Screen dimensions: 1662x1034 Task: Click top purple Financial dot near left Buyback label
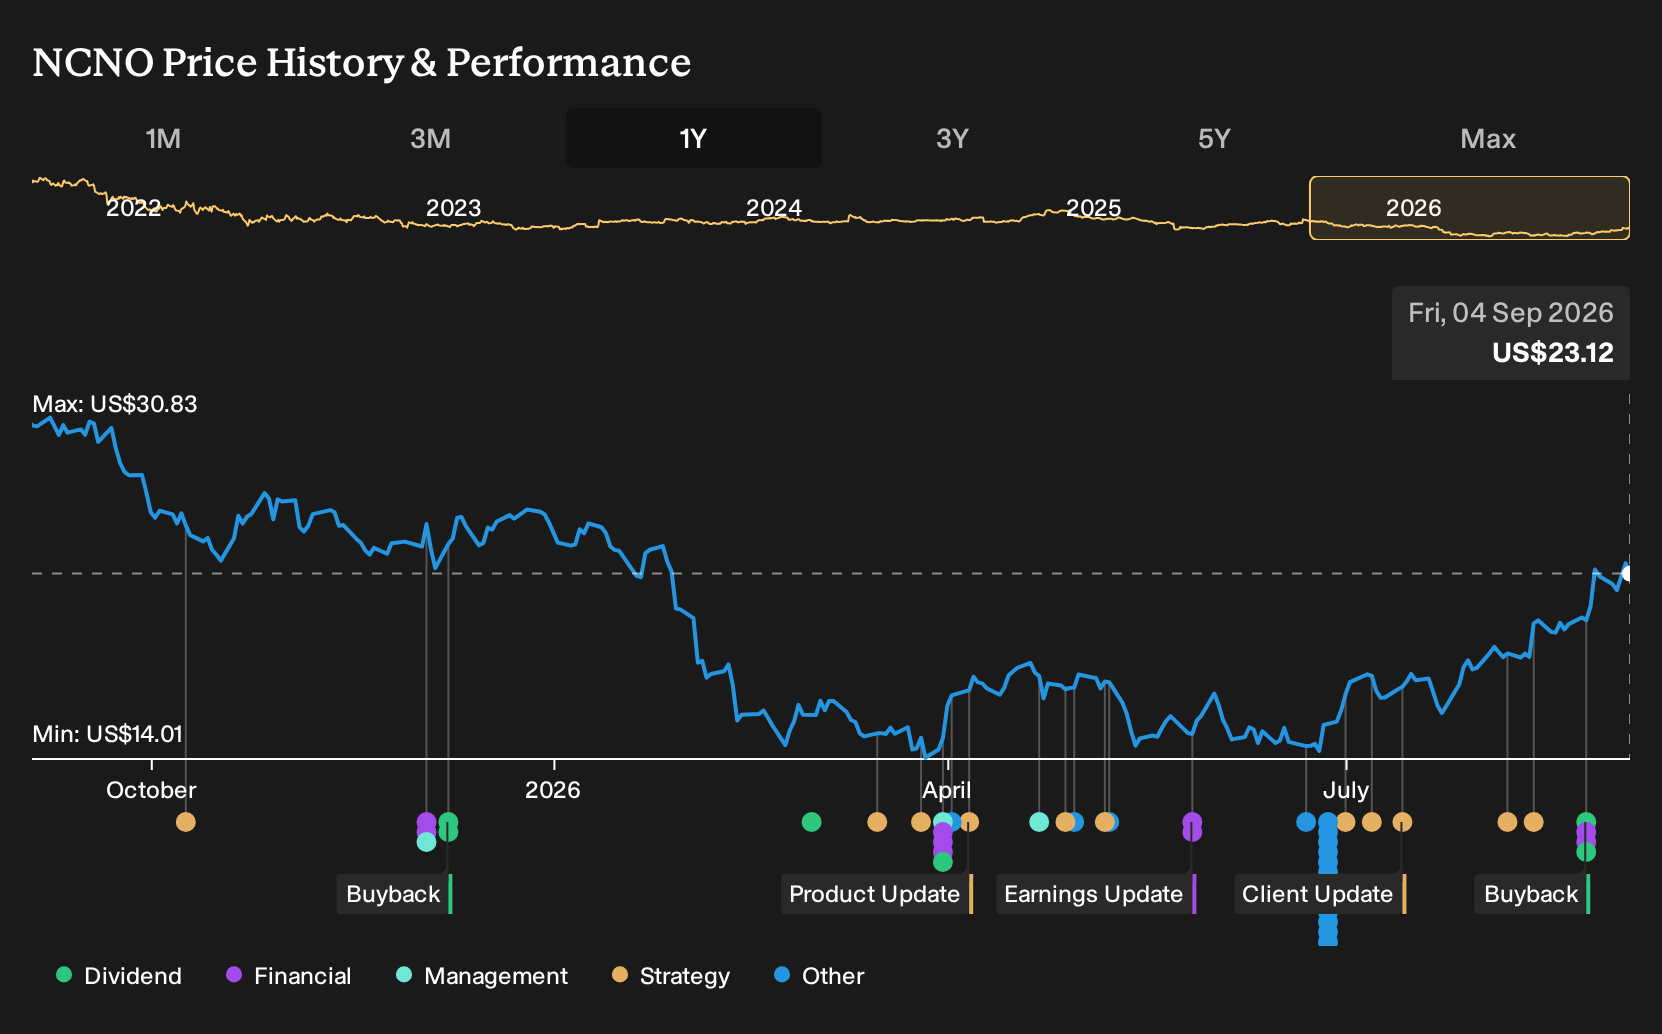pos(427,822)
